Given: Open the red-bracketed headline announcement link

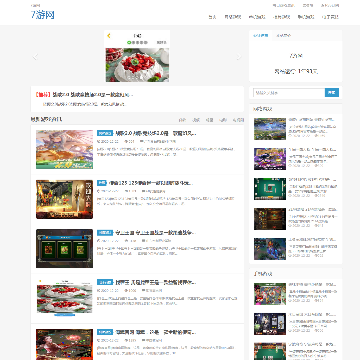Looking at the screenshot, I should pyautogui.click(x=84, y=95).
